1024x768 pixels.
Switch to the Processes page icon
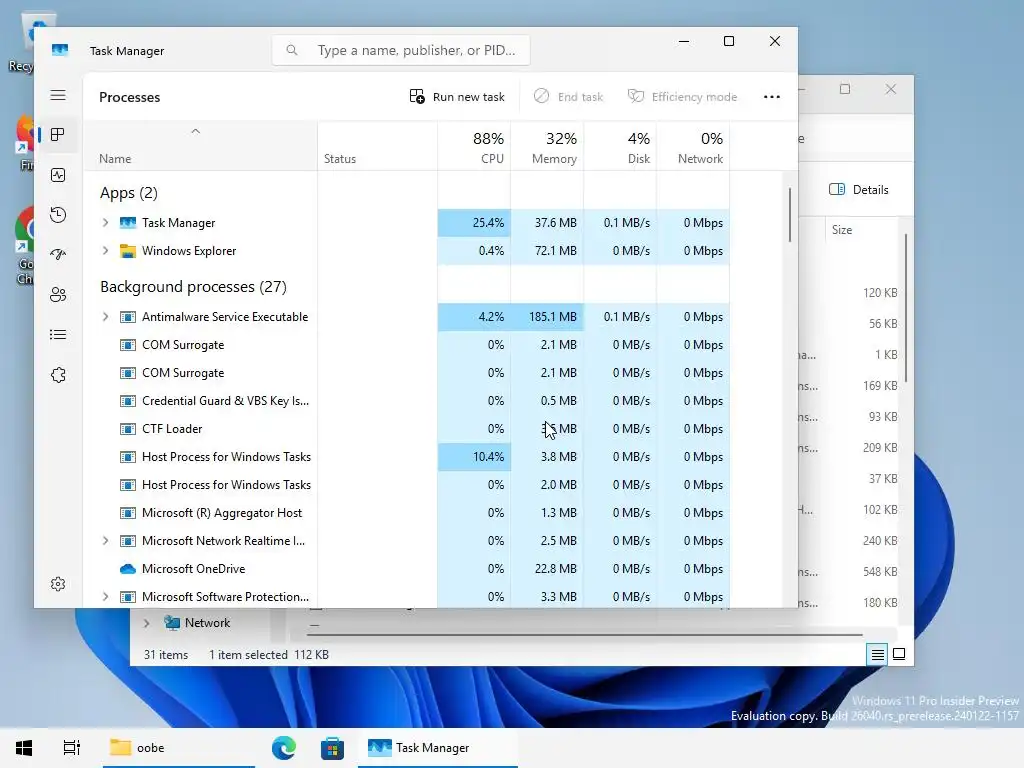click(x=58, y=135)
